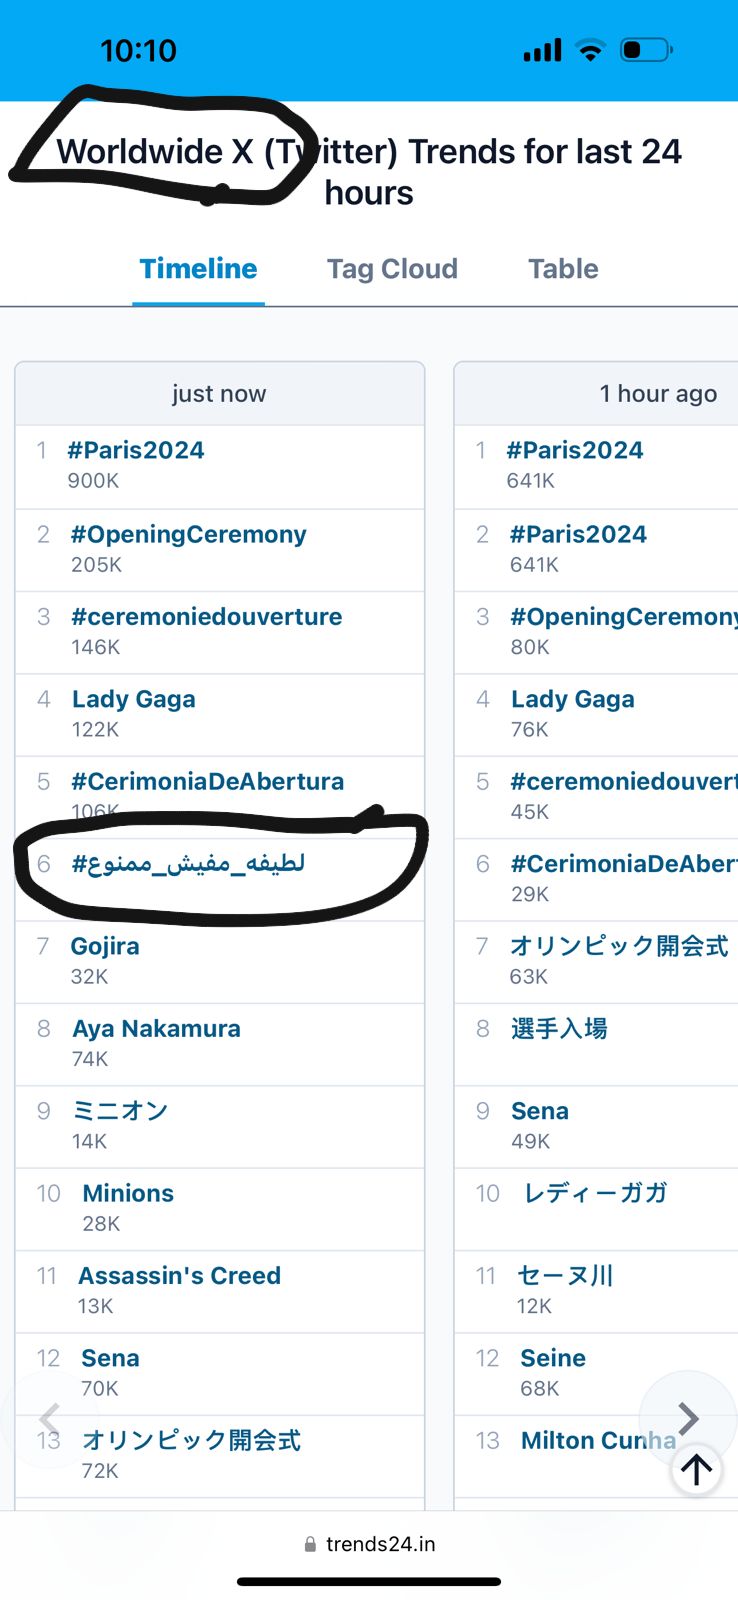Tap the left chevron to previous column
738x1600 pixels.
click(49, 1418)
